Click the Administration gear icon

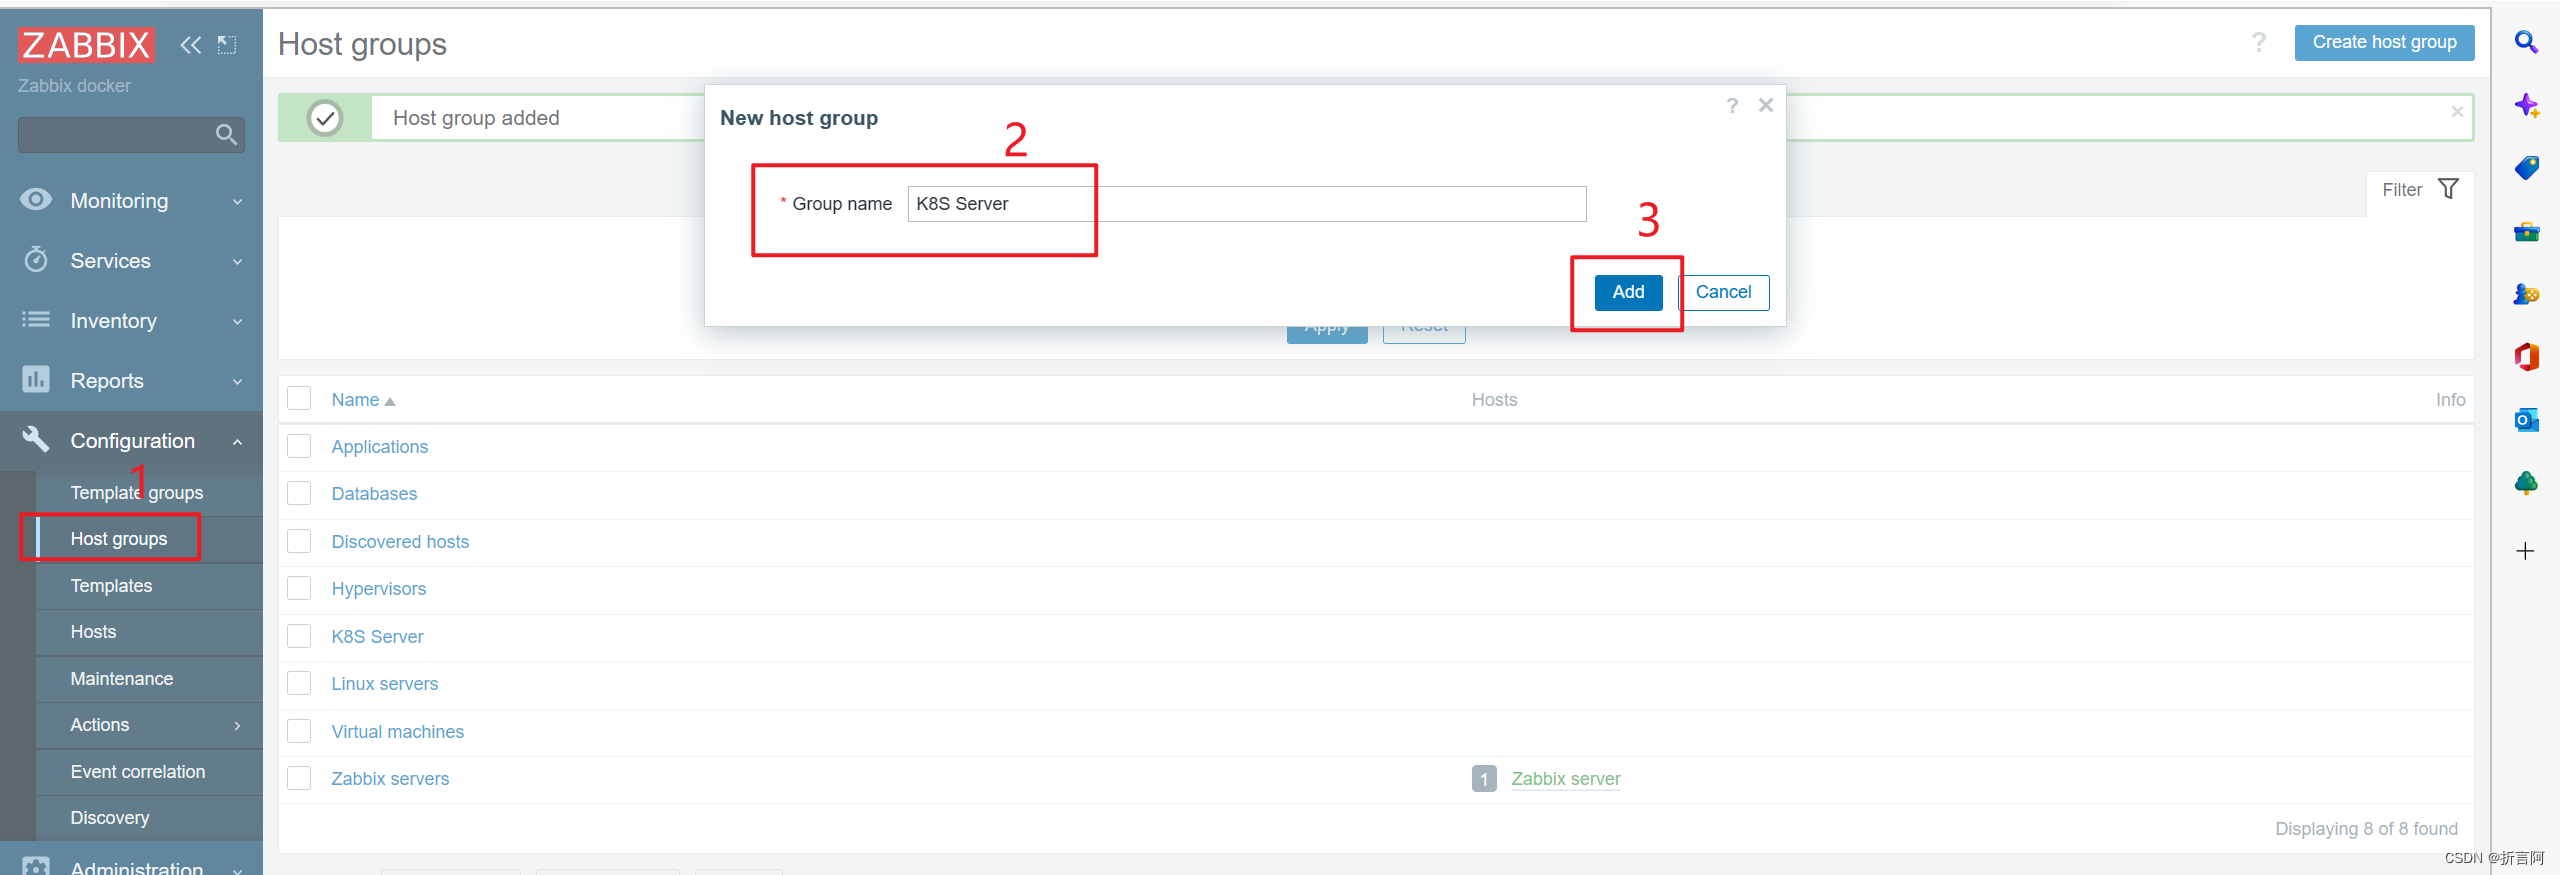[x=36, y=866]
